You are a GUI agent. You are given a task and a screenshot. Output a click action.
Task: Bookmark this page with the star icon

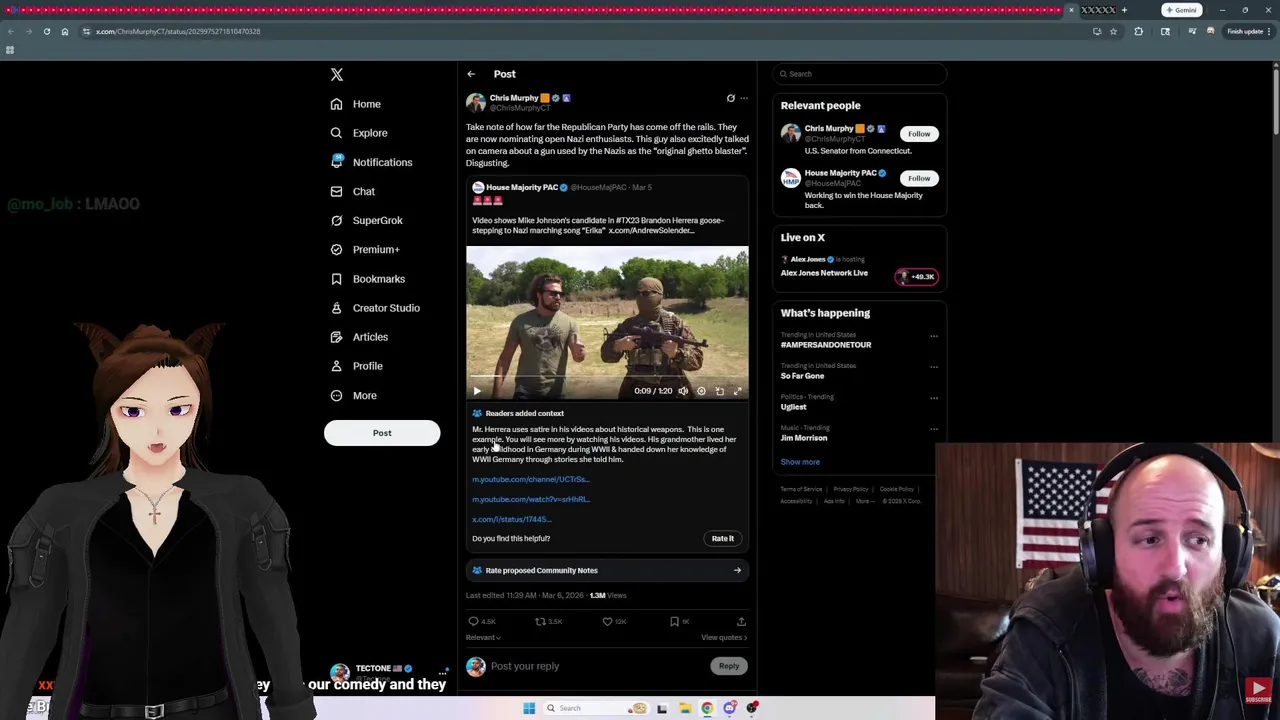1113,32
